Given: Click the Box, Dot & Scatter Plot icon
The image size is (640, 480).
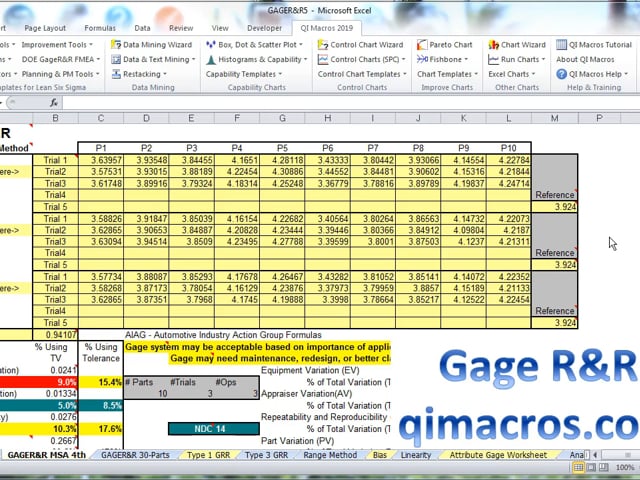Looking at the screenshot, I should pyautogui.click(x=211, y=44).
